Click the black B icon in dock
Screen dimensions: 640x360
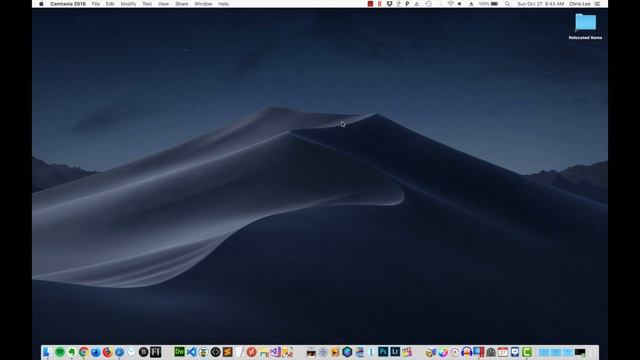pos(143,352)
